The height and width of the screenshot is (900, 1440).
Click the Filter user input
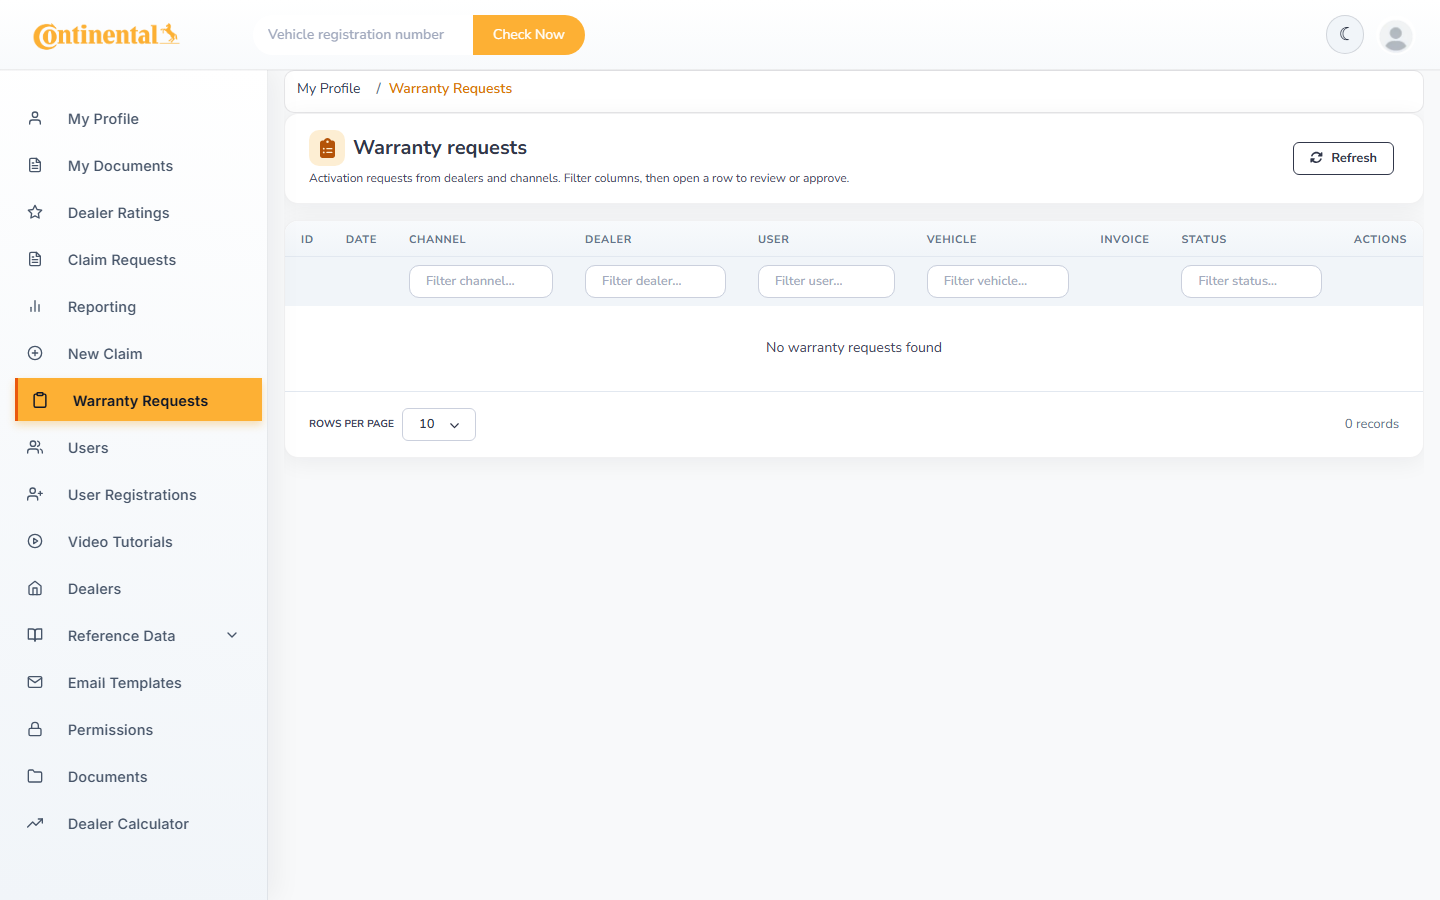pos(826,281)
